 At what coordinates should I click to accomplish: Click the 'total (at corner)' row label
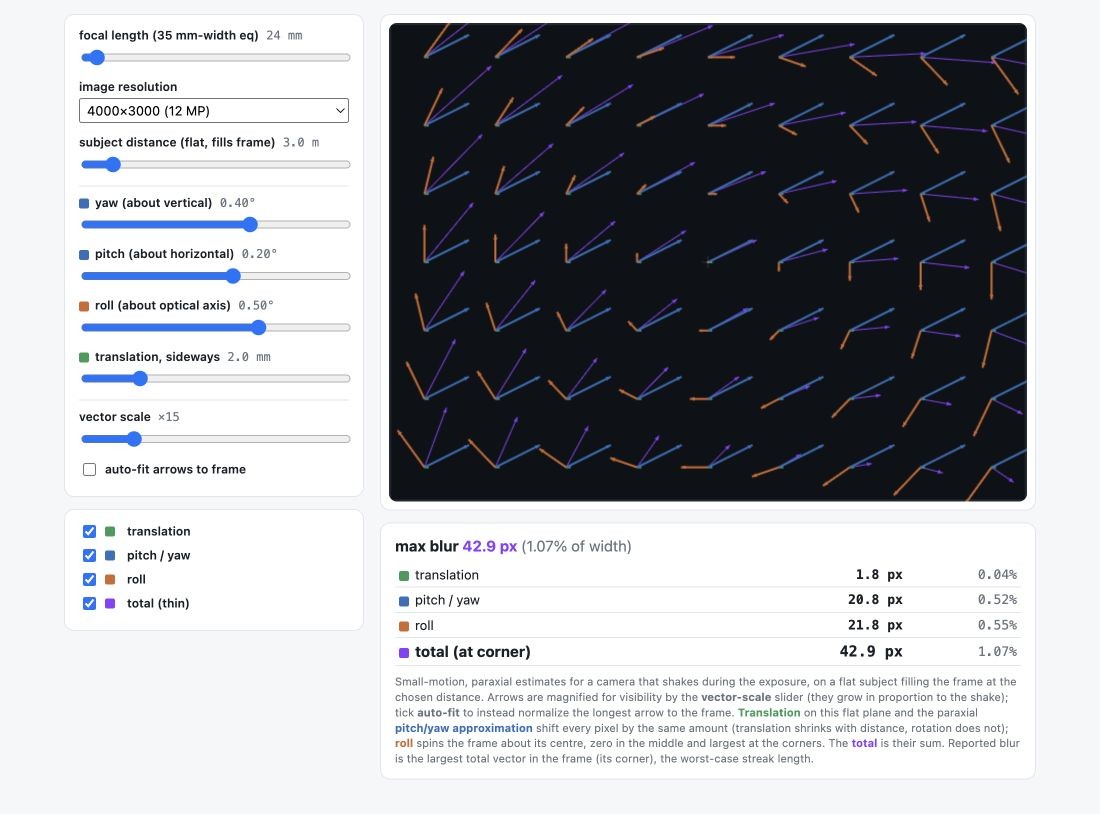click(x=473, y=652)
